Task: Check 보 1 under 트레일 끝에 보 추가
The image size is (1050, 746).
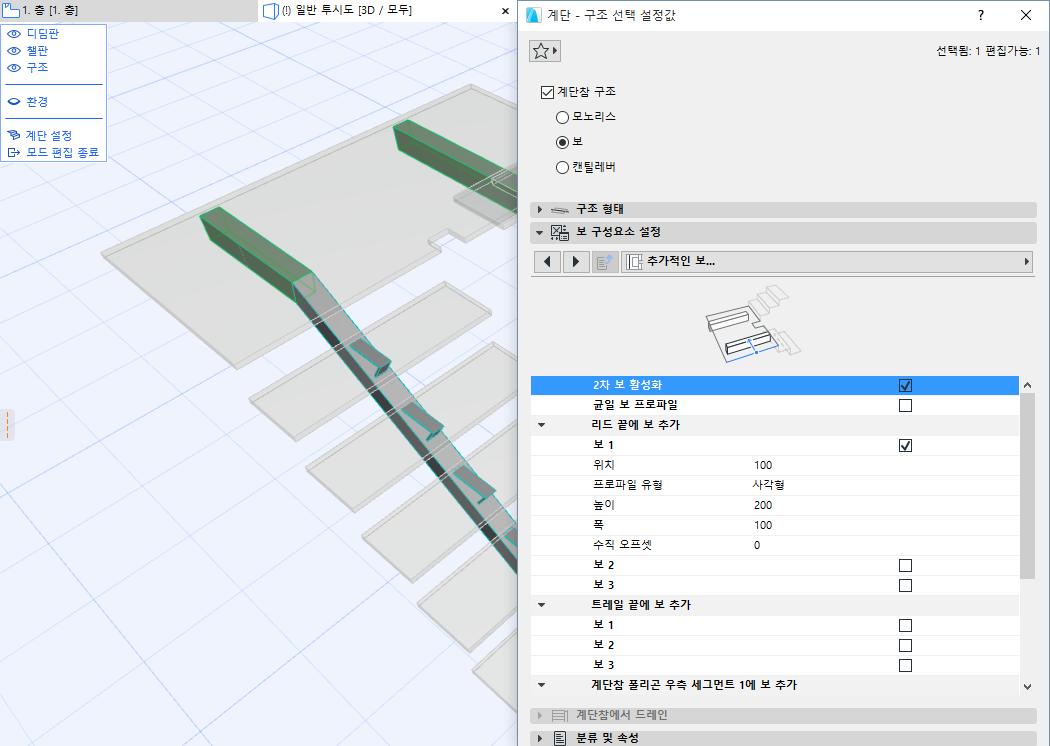Action: point(905,625)
